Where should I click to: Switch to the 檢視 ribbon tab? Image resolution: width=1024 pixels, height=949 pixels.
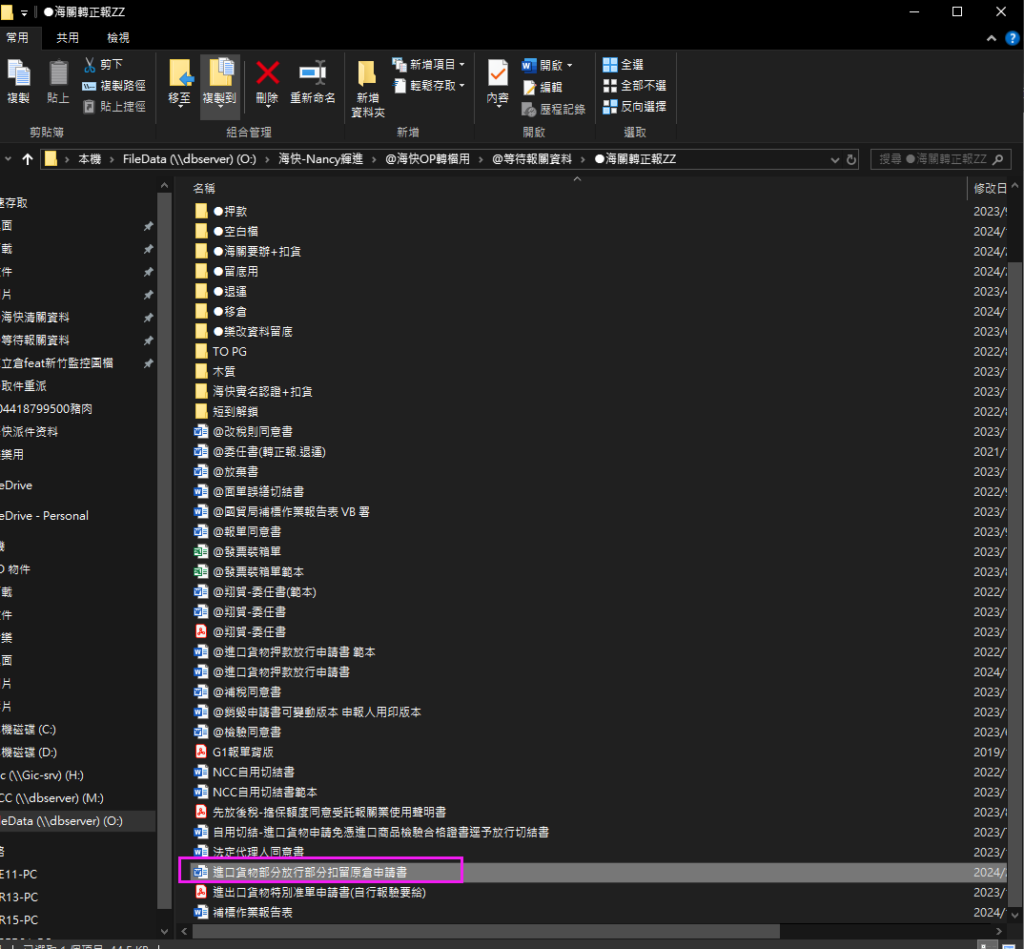(118, 38)
